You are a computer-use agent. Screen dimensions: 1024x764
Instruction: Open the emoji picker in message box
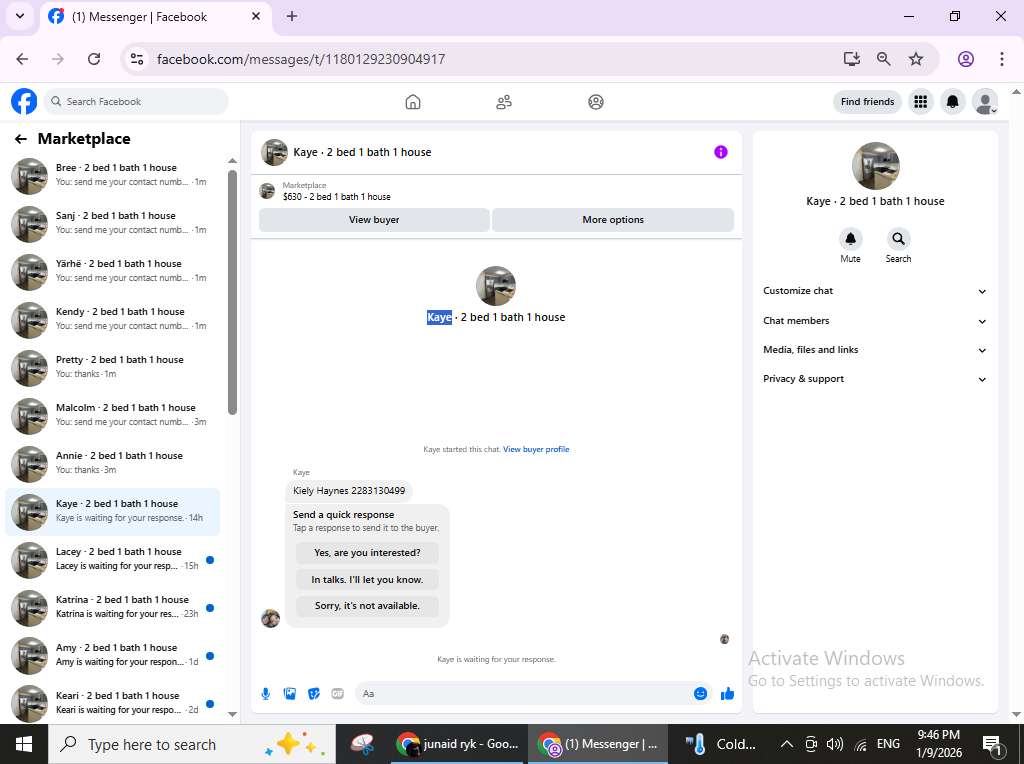pyautogui.click(x=700, y=693)
